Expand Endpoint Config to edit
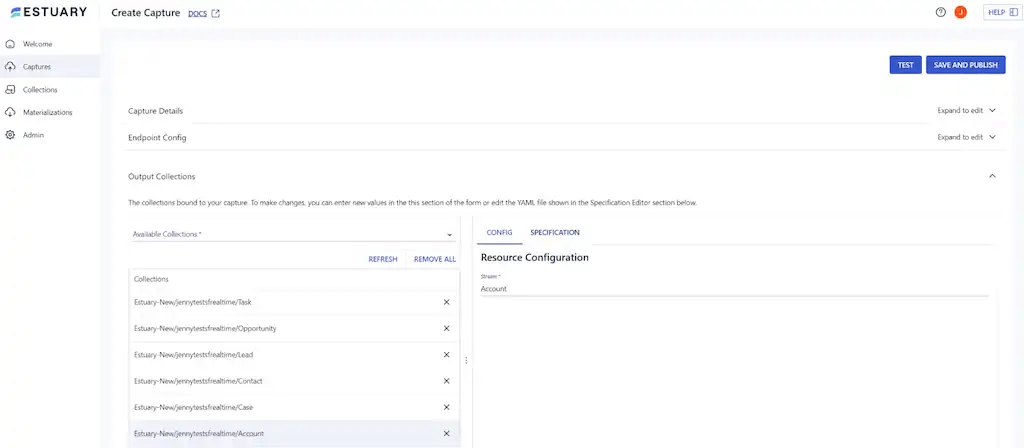This screenshot has width=1024, height=448. [x=967, y=137]
